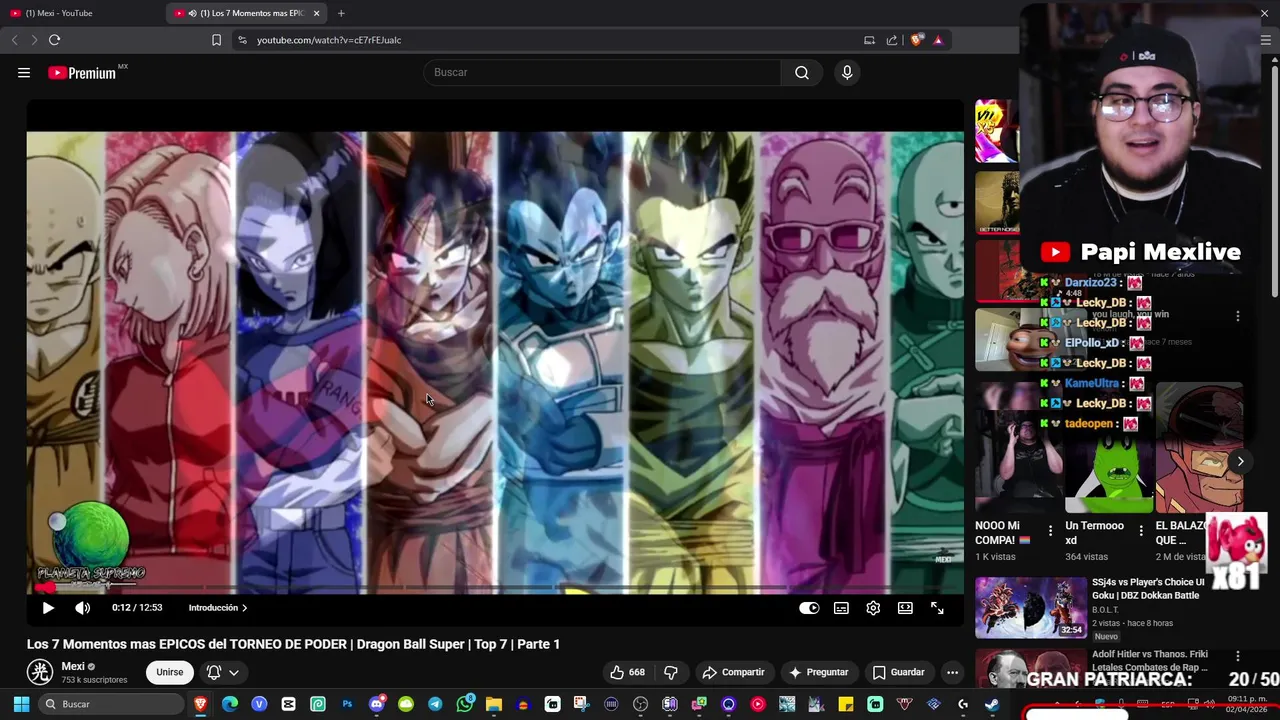Go back in browser history
The height and width of the screenshot is (720, 1280).
14,40
